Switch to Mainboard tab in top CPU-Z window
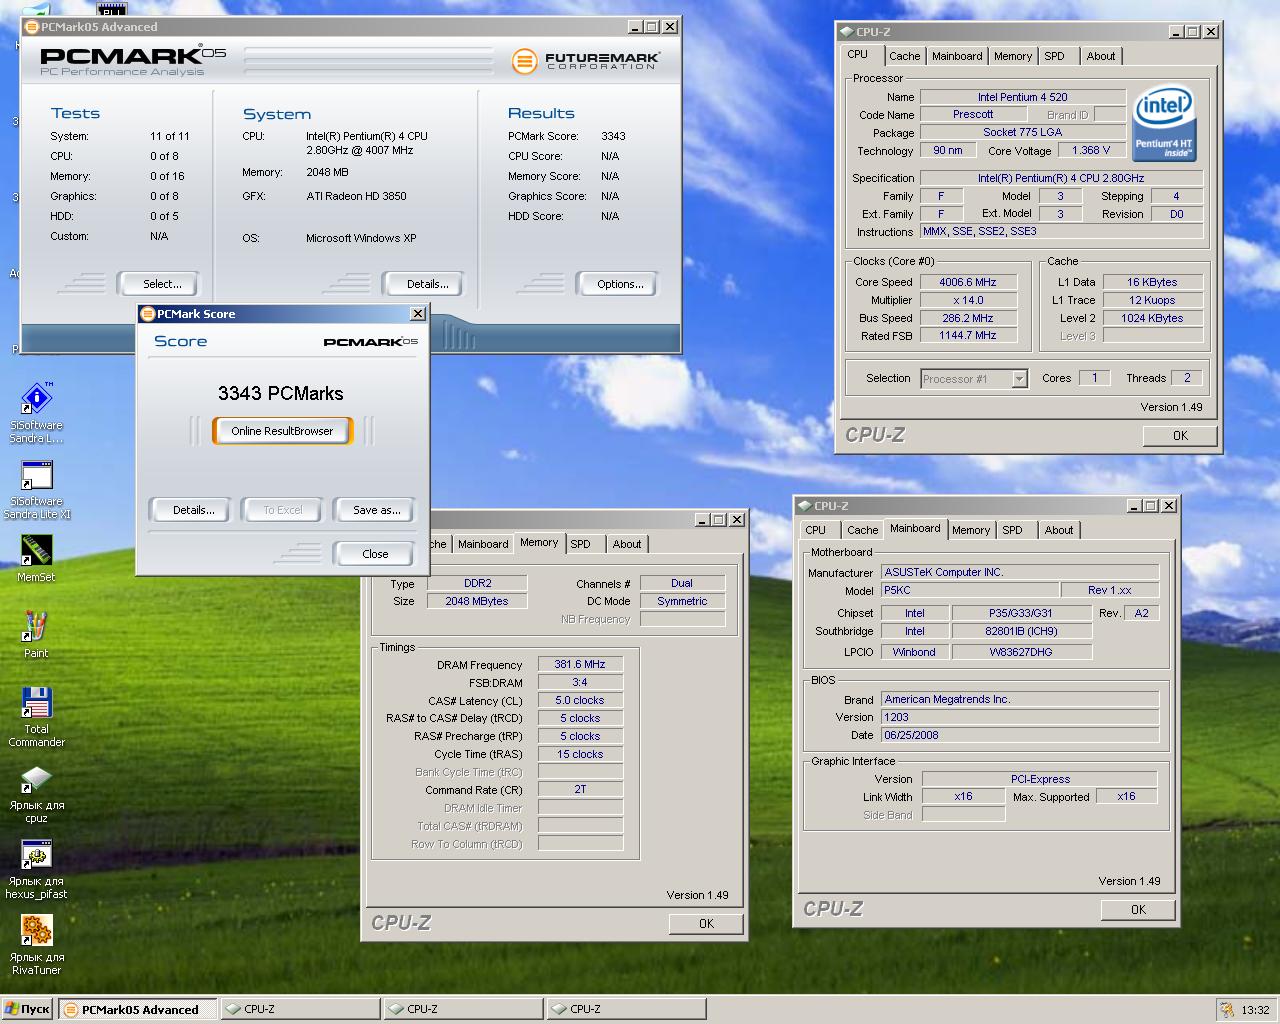1280x1024 pixels. [957, 56]
